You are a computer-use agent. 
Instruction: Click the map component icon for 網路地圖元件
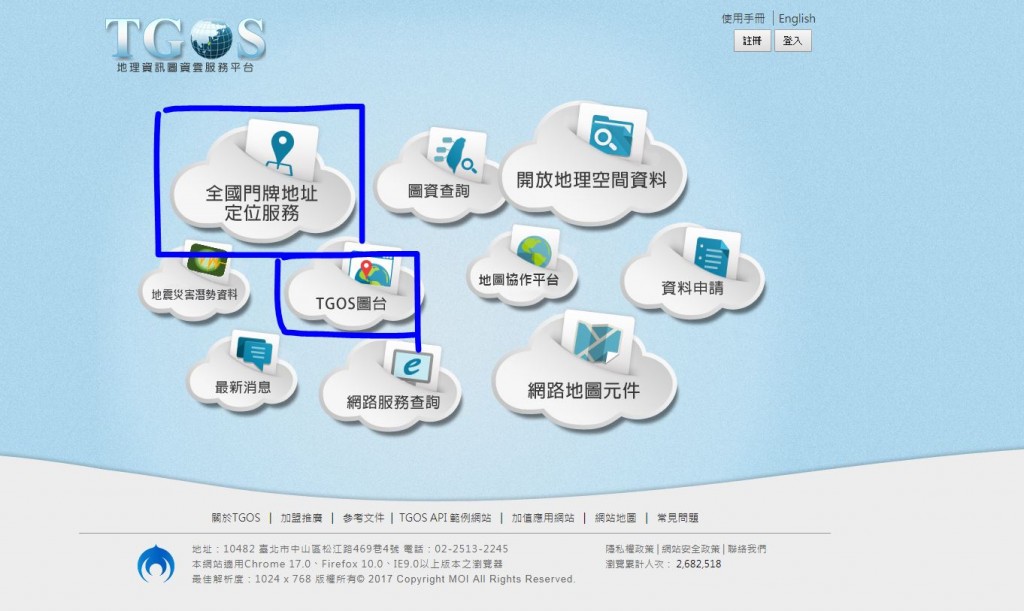pos(598,343)
